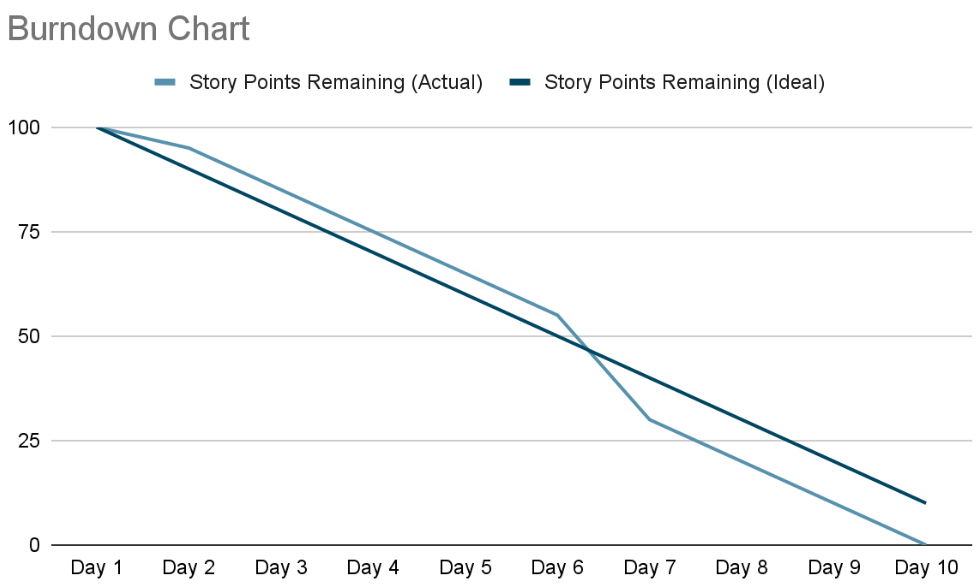Click the Burndown Chart title
Image resolution: width=979 pixels, height=586 pixels.
click(128, 28)
